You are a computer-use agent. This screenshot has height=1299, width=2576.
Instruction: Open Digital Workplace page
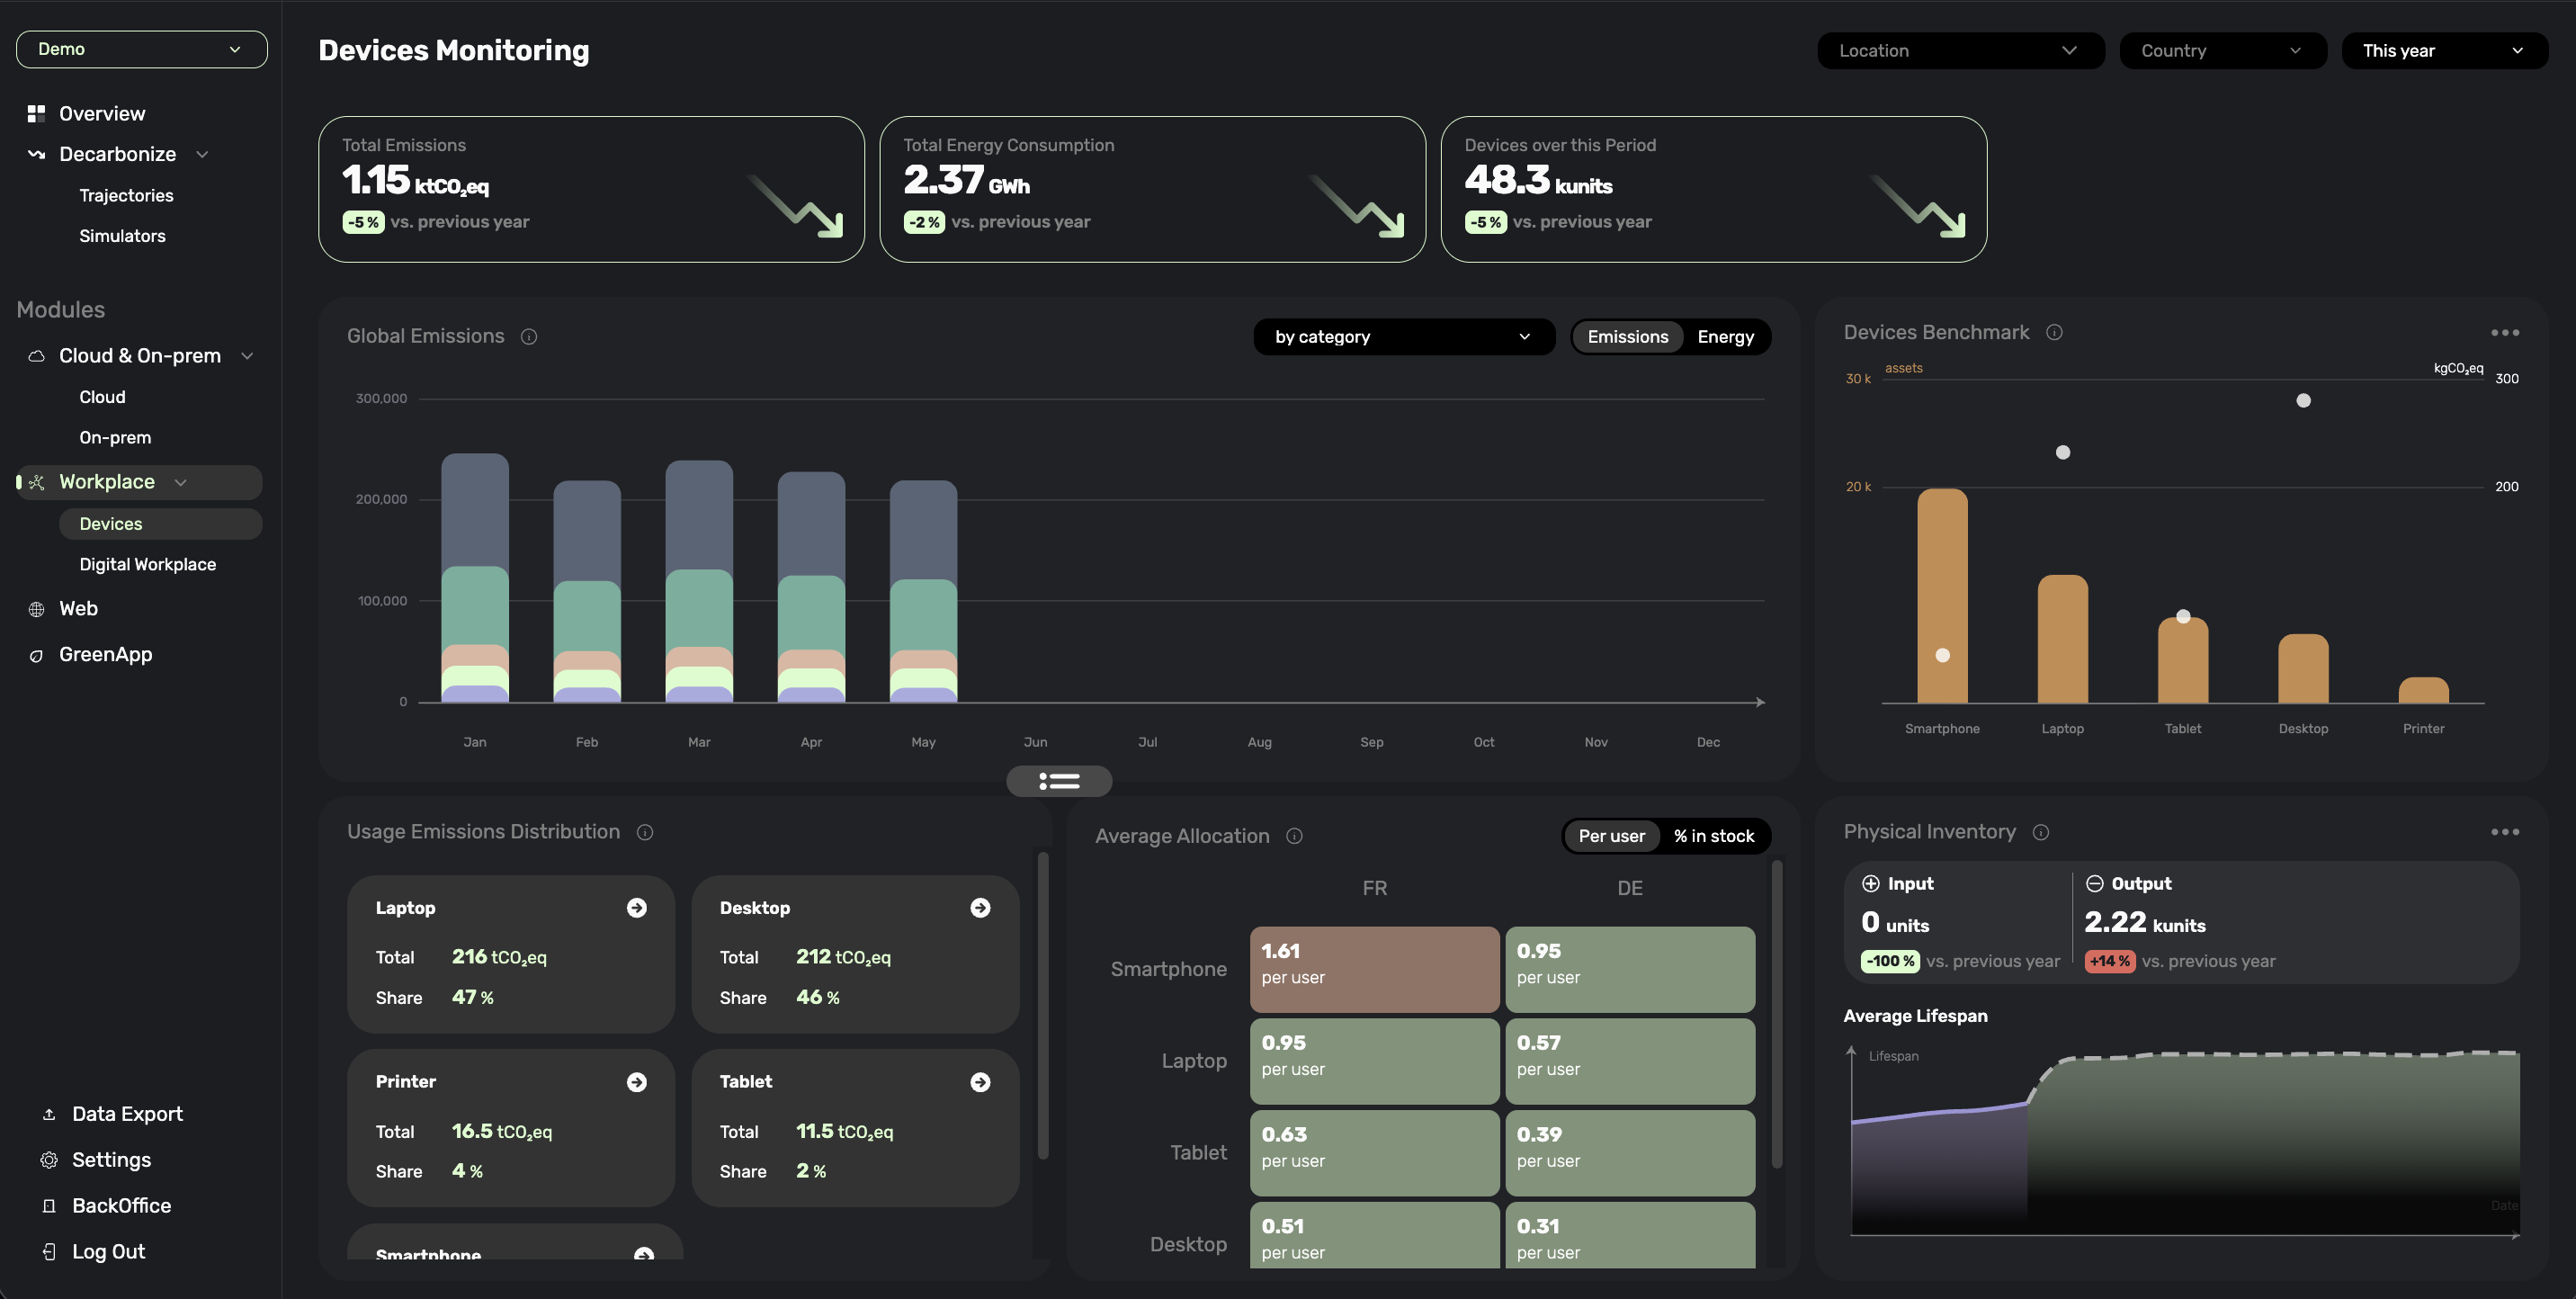148,565
